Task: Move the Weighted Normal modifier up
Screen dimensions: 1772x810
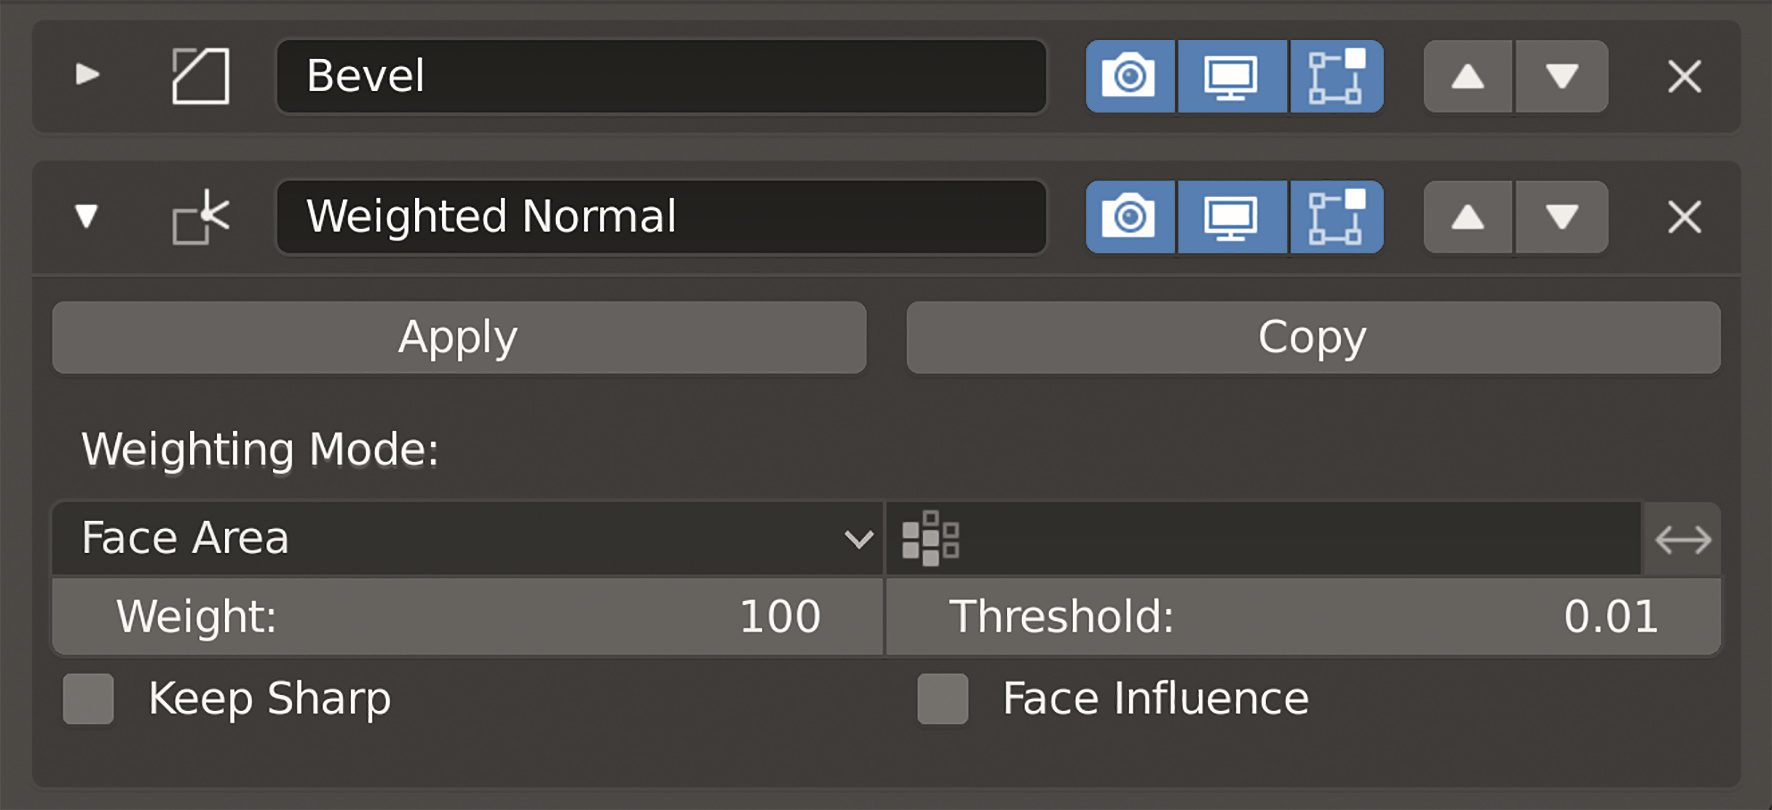Action: tap(1466, 216)
